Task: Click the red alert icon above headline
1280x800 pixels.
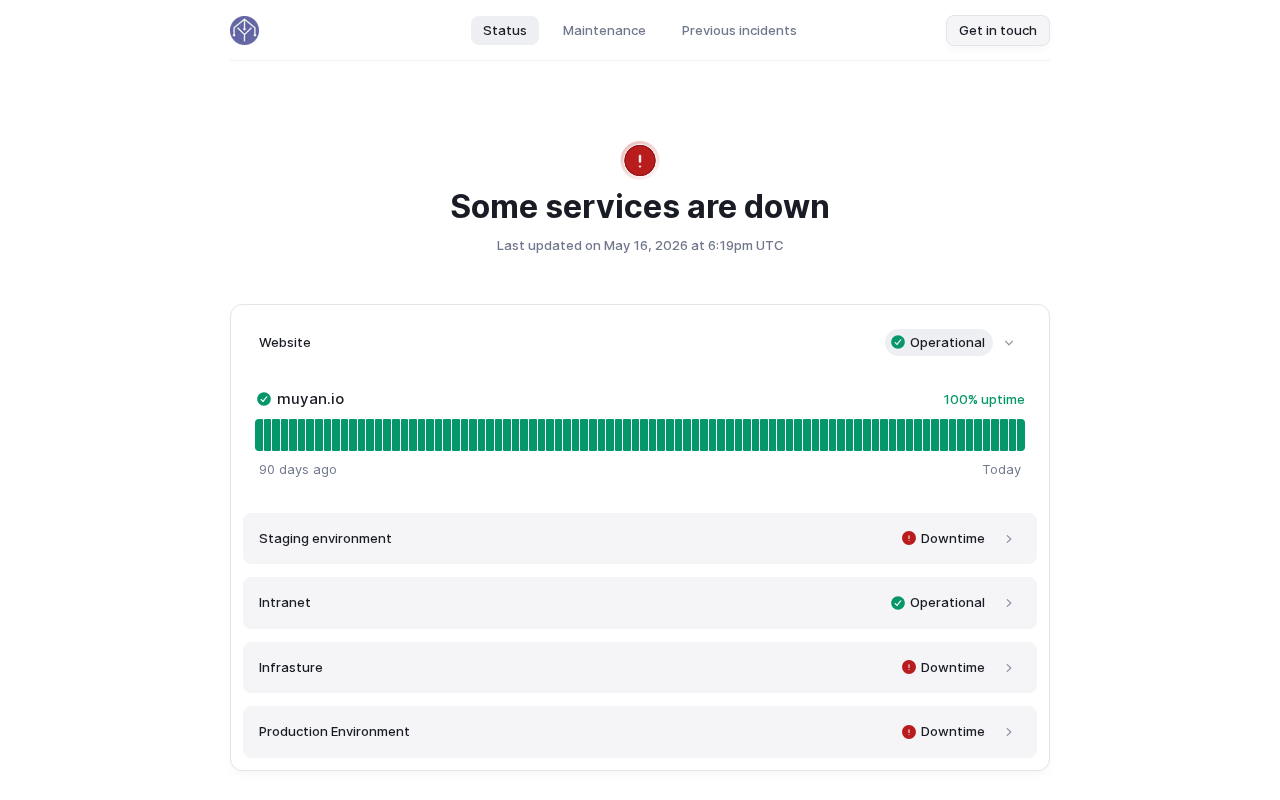Action: click(x=640, y=160)
